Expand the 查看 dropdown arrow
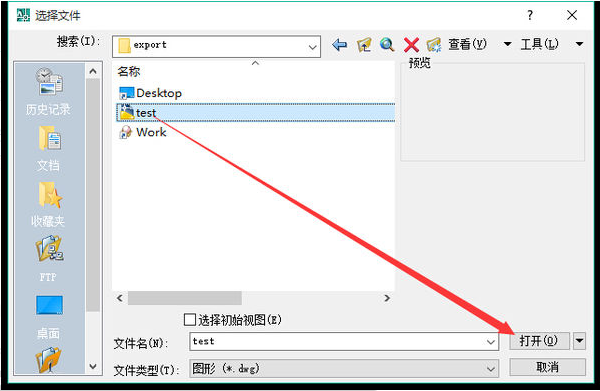The image size is (600, 391). (x=507, y=44)
